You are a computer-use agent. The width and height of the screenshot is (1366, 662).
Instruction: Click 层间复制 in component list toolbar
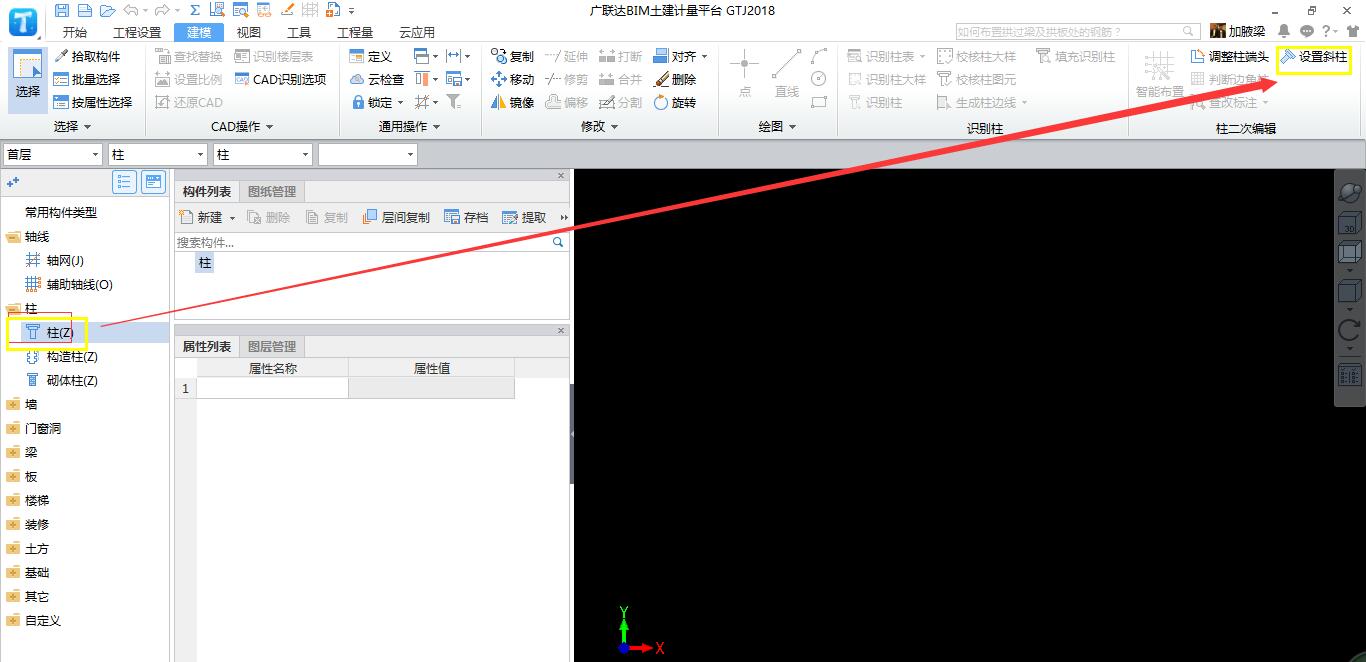396,217
